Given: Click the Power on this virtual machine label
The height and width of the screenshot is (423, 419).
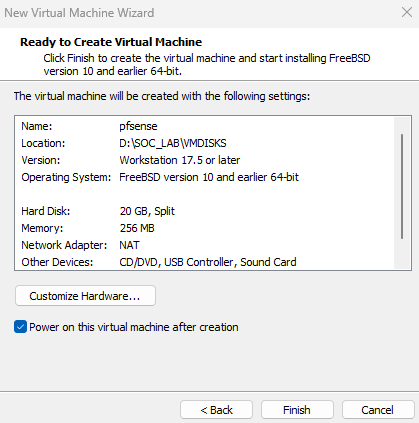Looking at the screenshot, I should tap(134, 327).
